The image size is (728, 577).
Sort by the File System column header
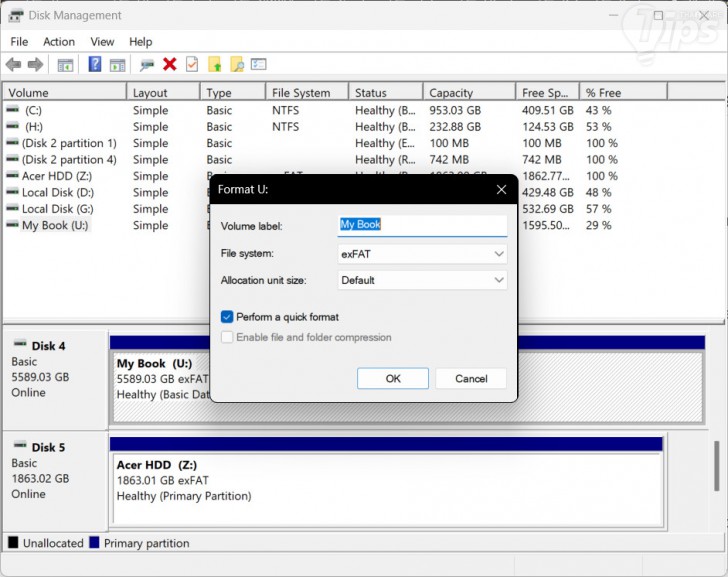(x=307, y=92)
